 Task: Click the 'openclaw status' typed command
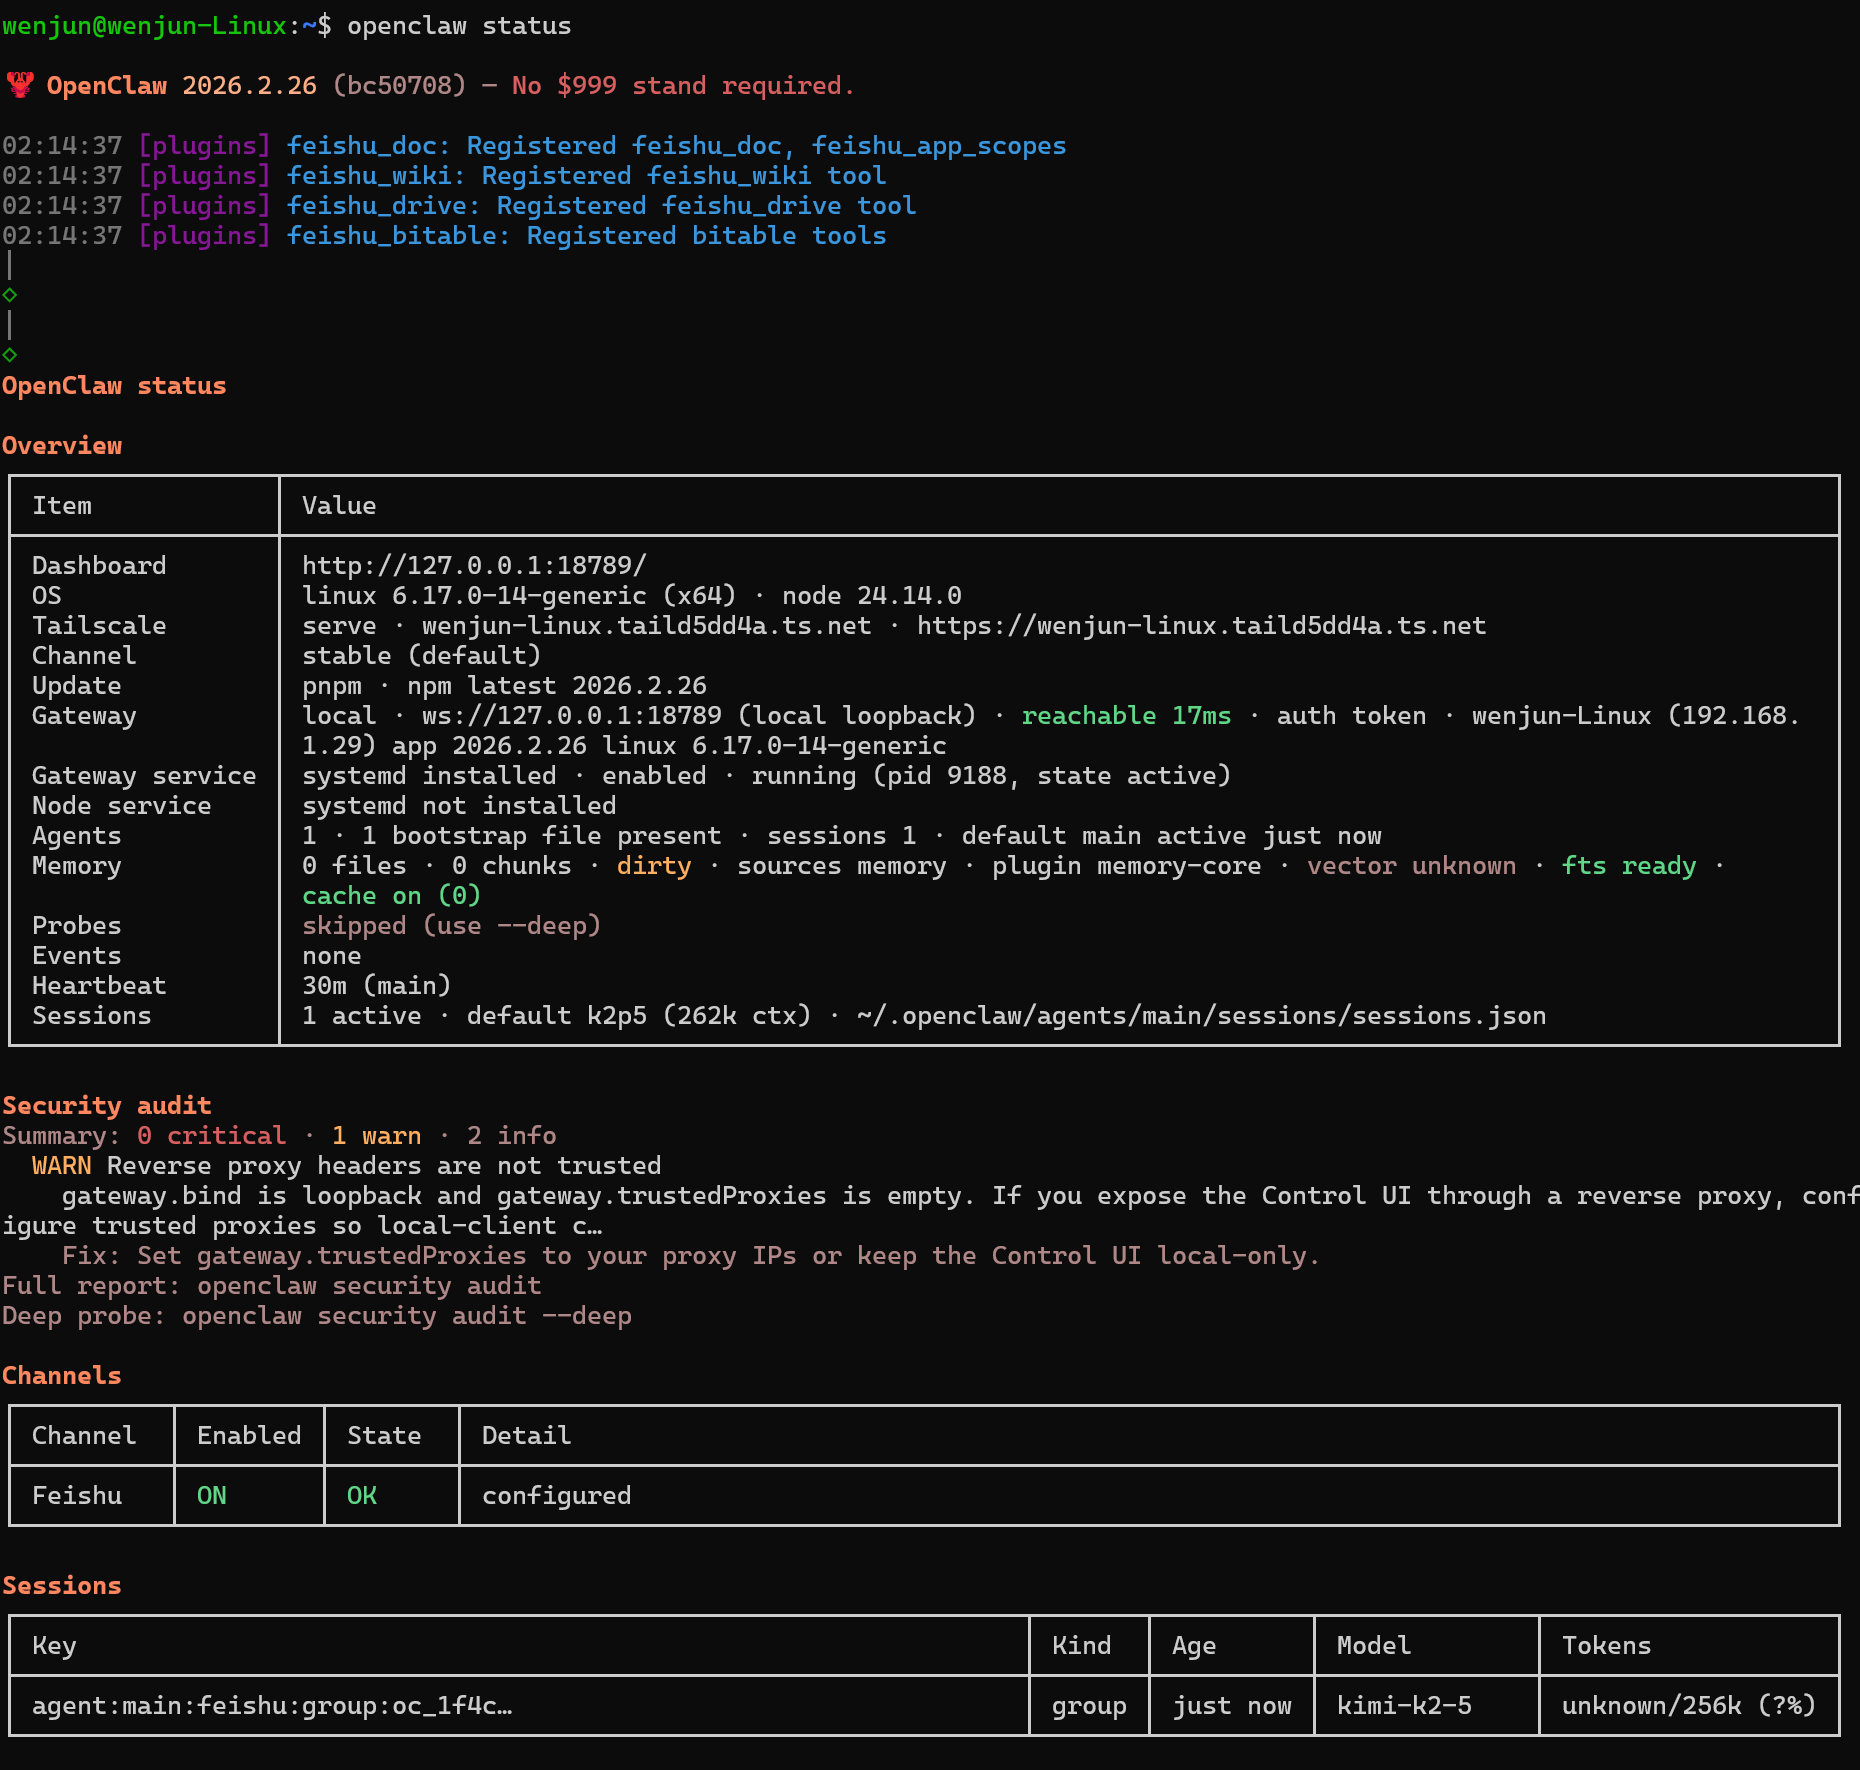click(459, 25)
